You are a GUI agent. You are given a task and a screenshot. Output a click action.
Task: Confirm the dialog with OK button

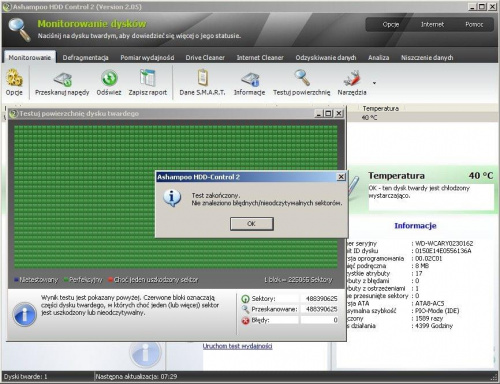pos(252,224)
